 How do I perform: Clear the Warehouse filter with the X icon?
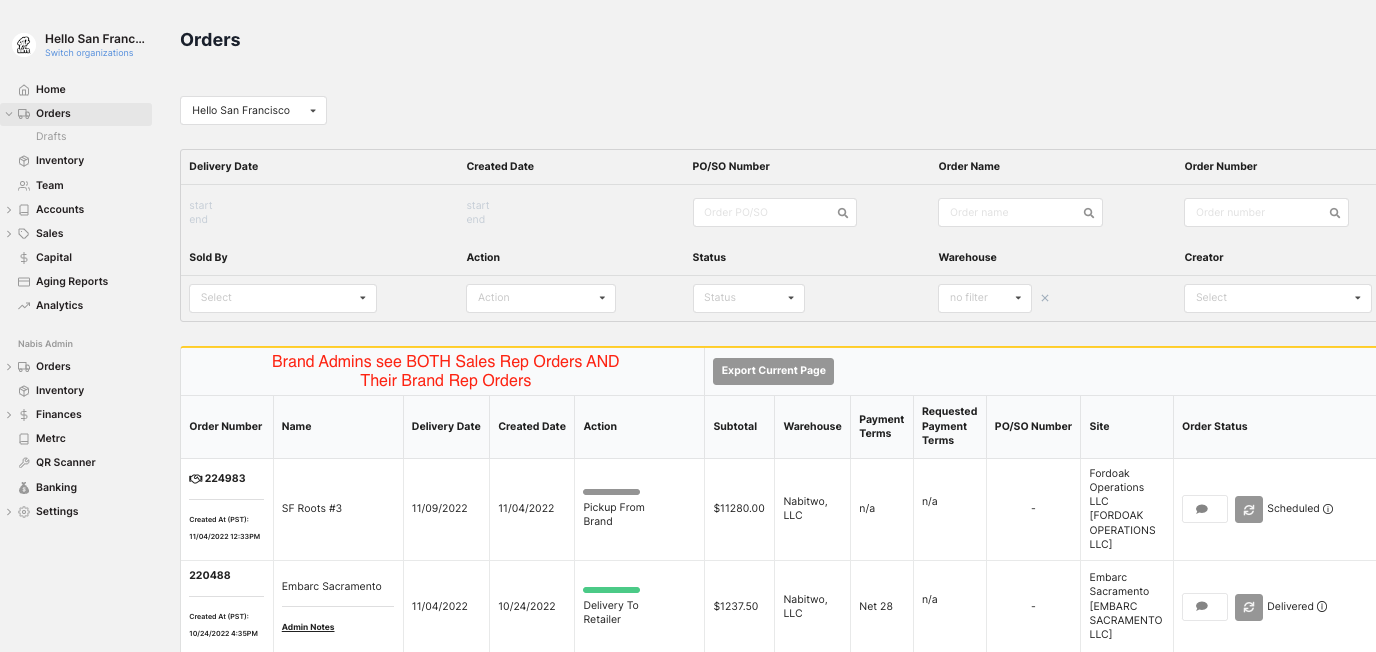[1045, 298]
